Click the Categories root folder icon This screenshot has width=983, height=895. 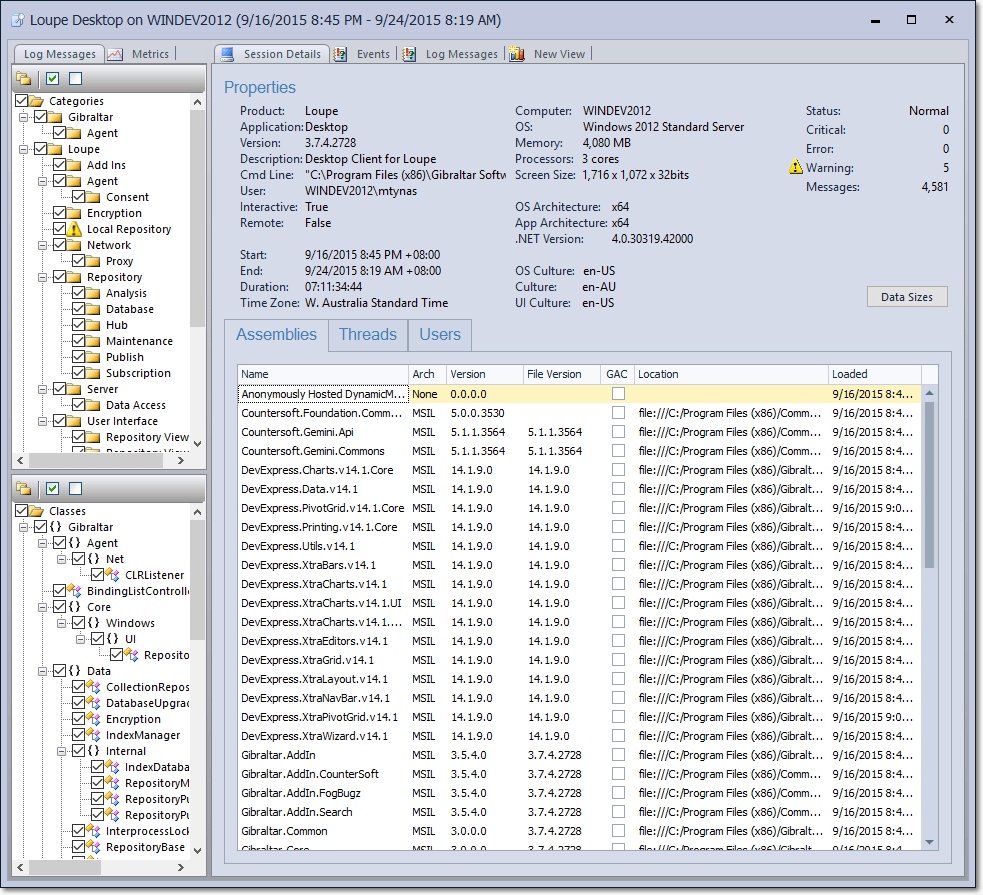(x=36, y=101)
